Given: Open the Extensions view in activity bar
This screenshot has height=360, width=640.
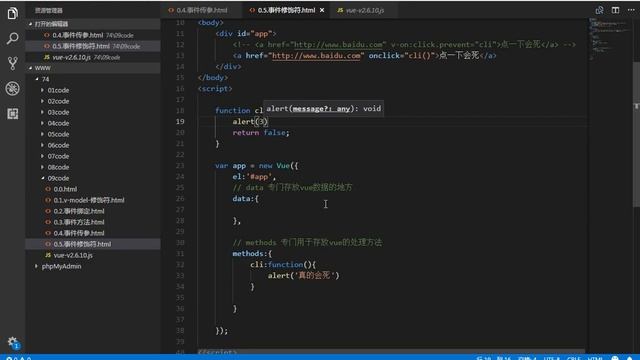Looking at the screenshot, I should [x=12, y=113].
